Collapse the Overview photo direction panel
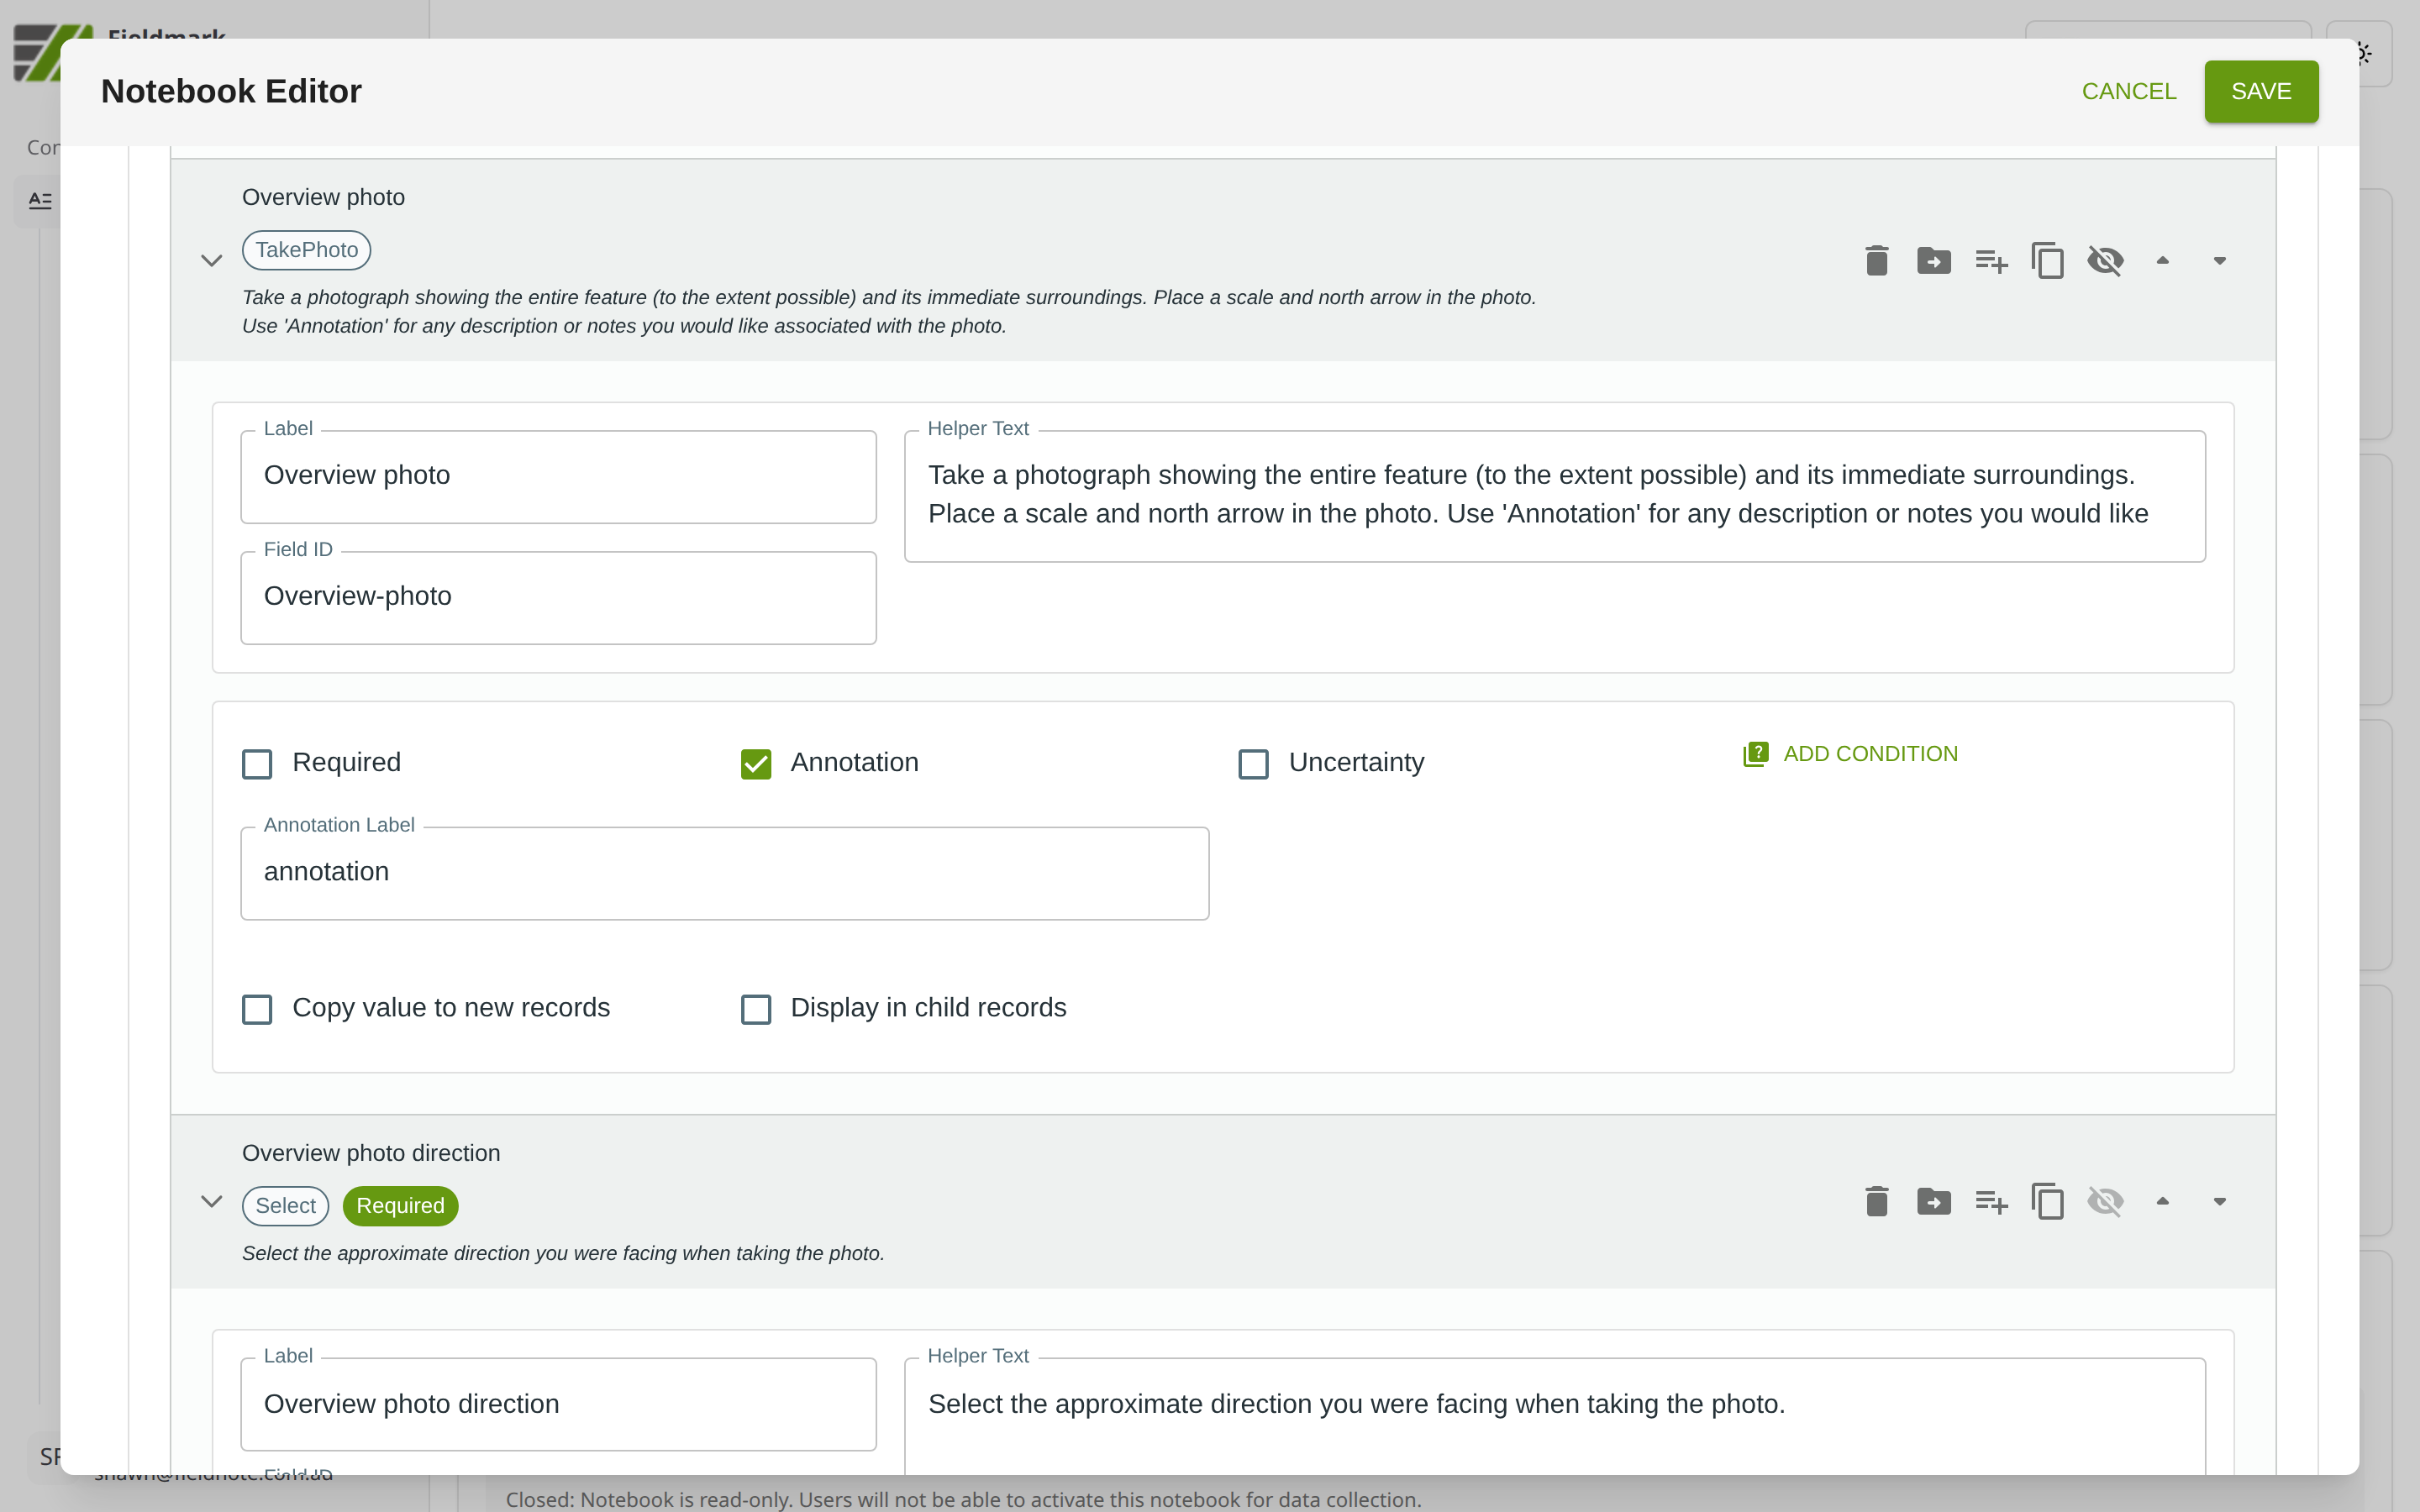This screenshot has height=1512, width=2420. 211,1201
